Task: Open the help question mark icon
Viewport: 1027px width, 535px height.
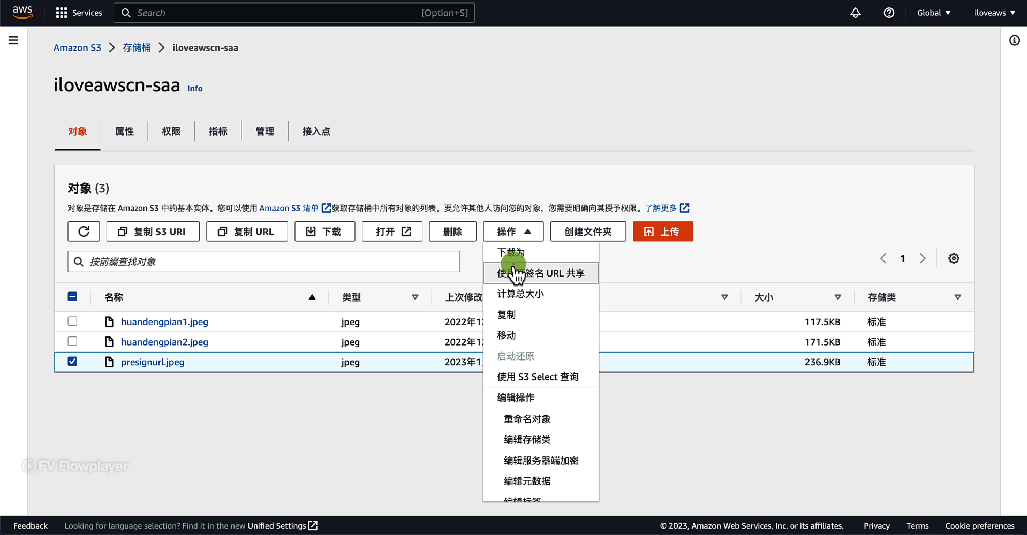Action: point(889,12)
